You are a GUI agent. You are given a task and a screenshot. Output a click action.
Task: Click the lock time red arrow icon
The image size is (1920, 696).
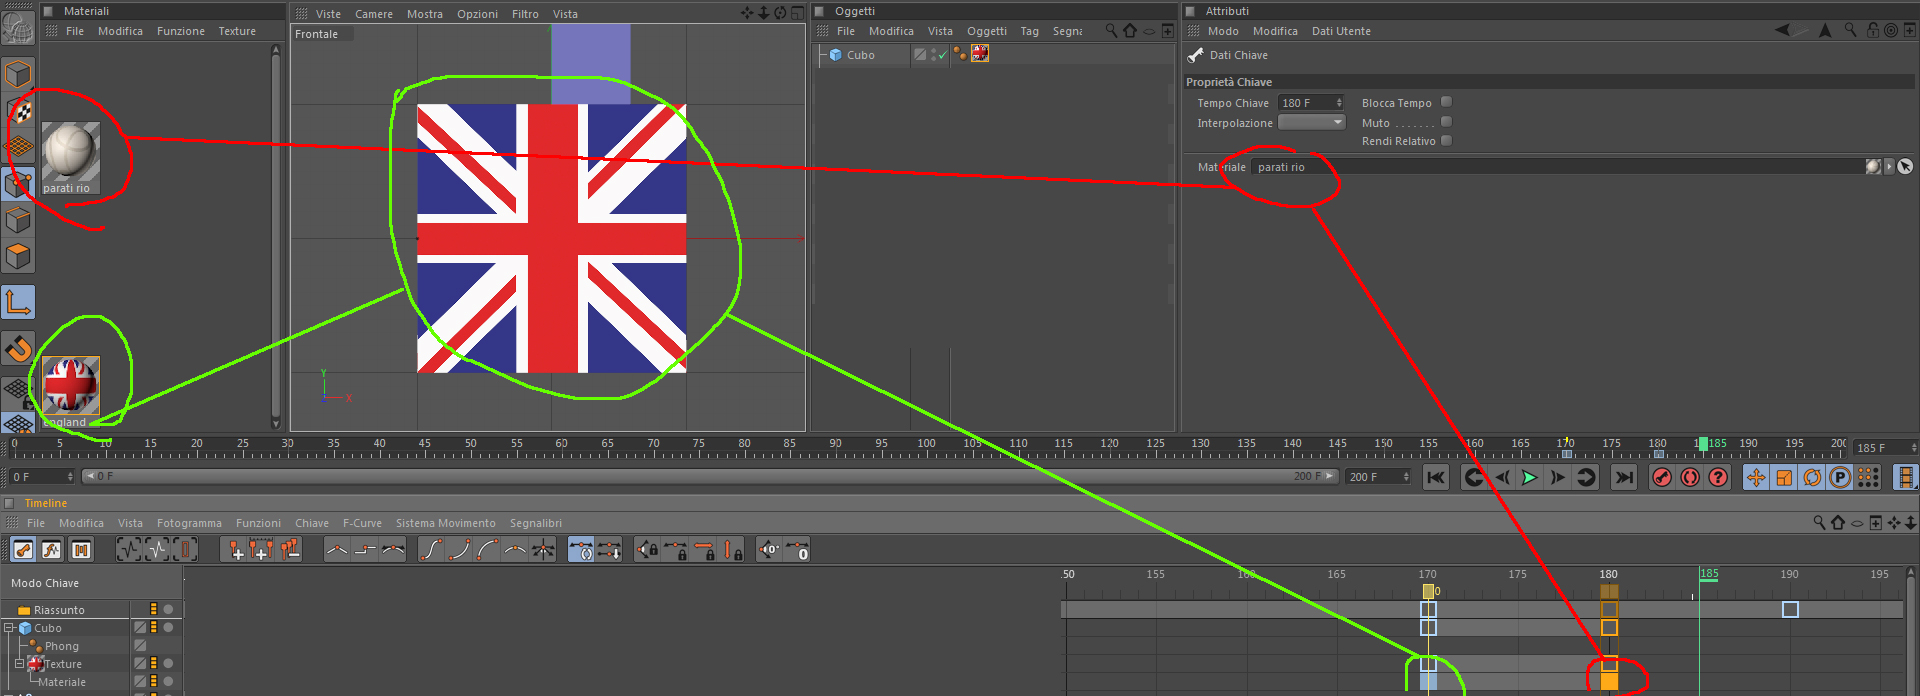[x=705, y=549]
